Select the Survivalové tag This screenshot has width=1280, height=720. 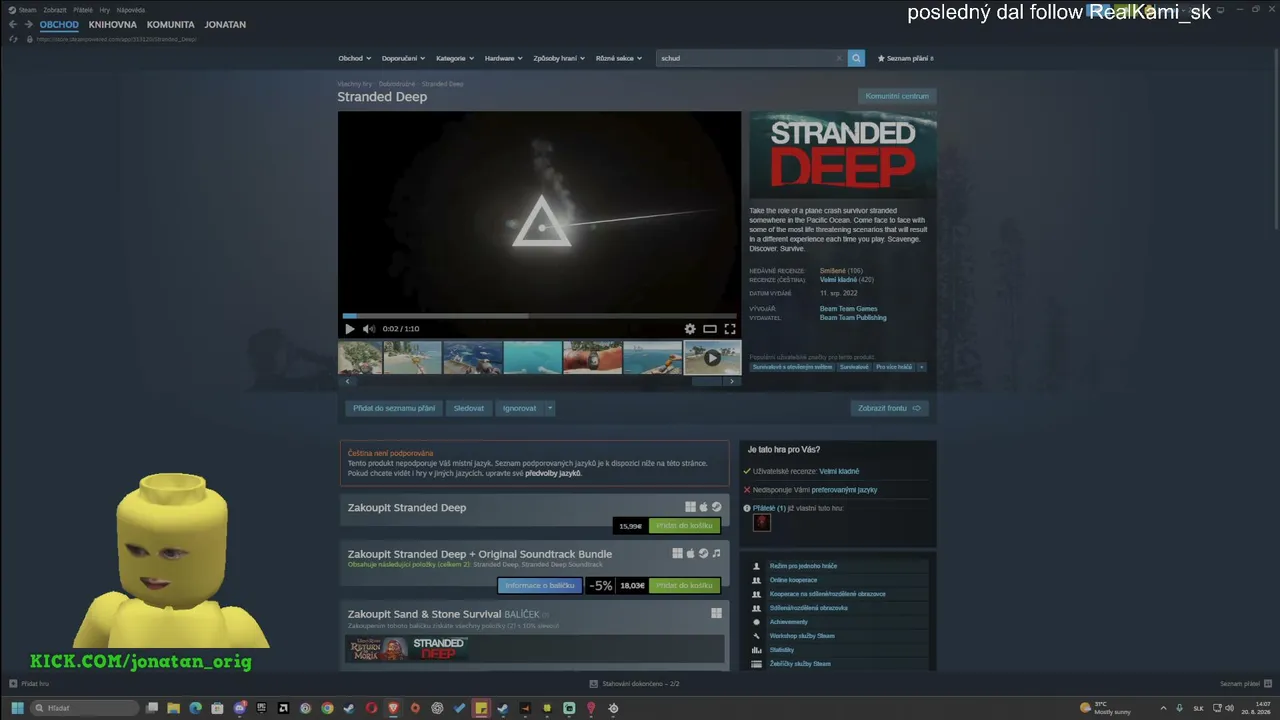854,367
